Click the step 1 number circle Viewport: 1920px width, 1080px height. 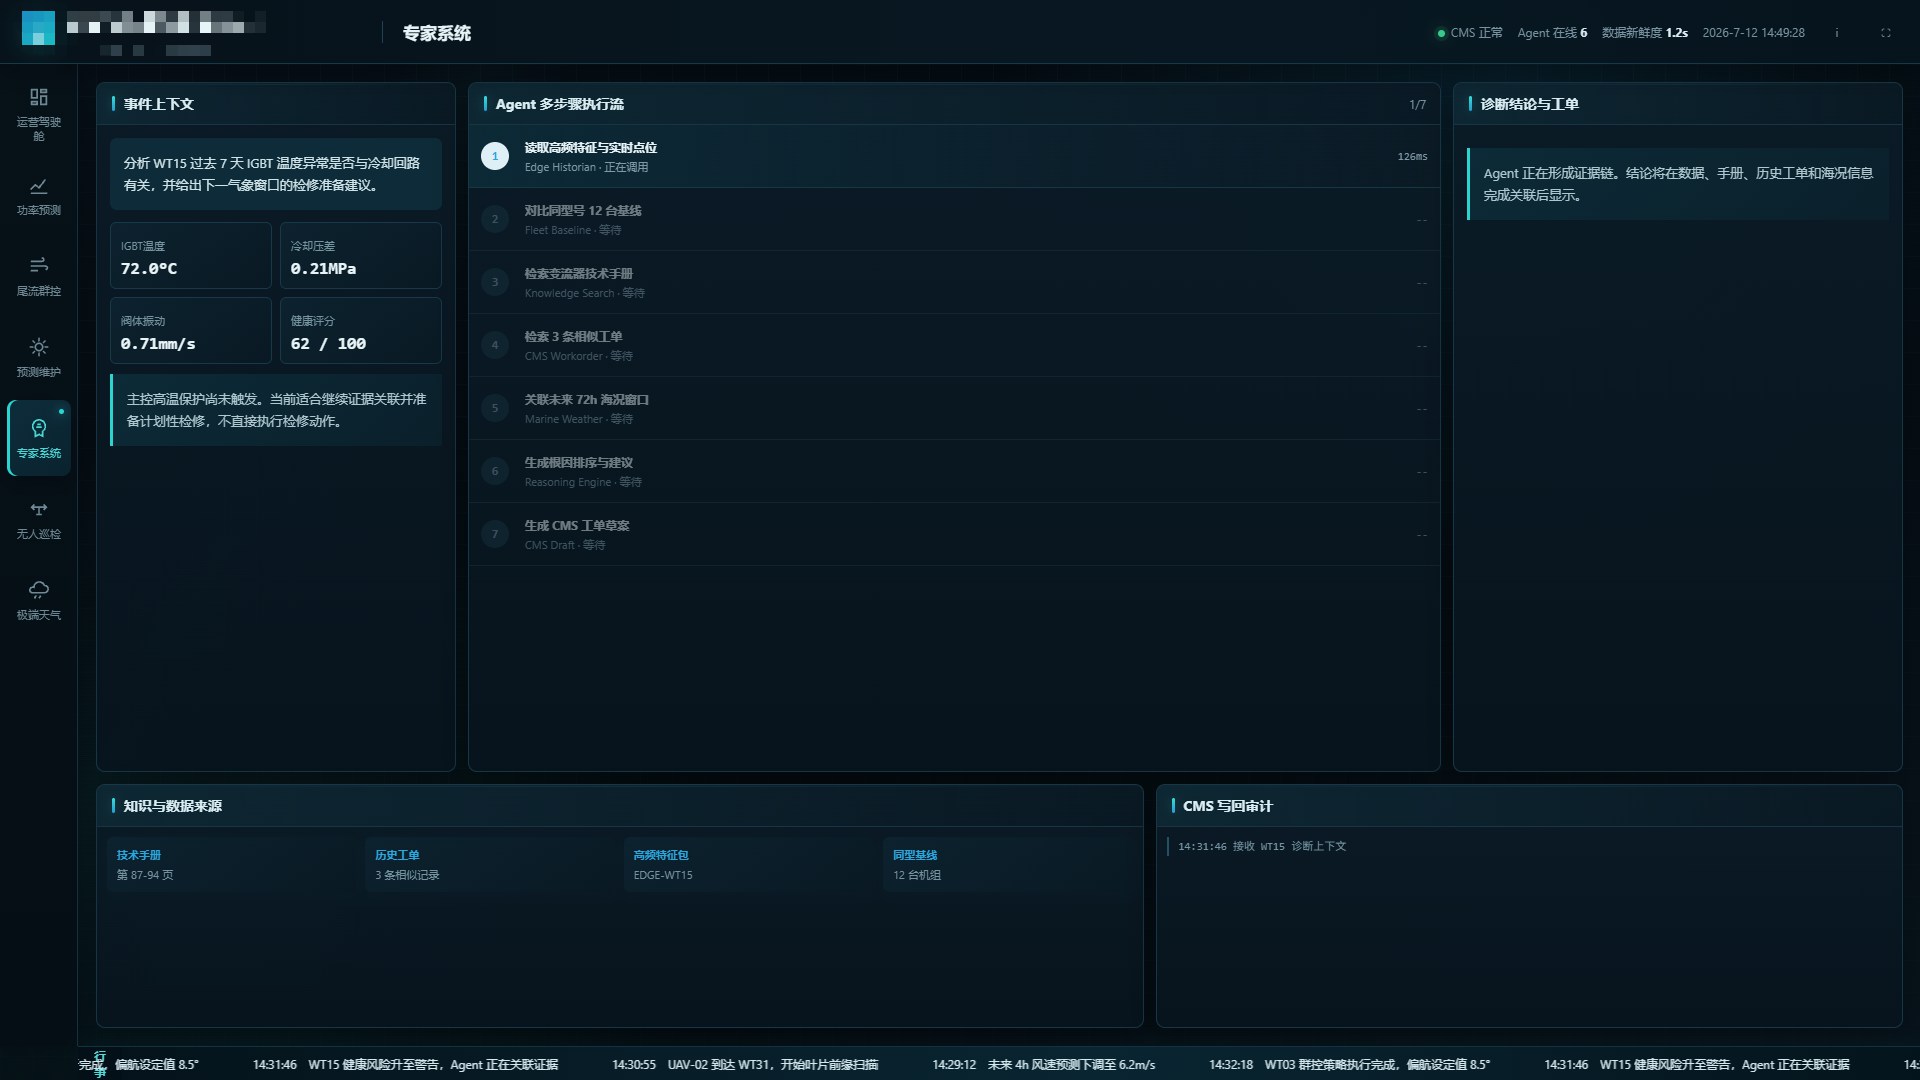coord(495,156)
